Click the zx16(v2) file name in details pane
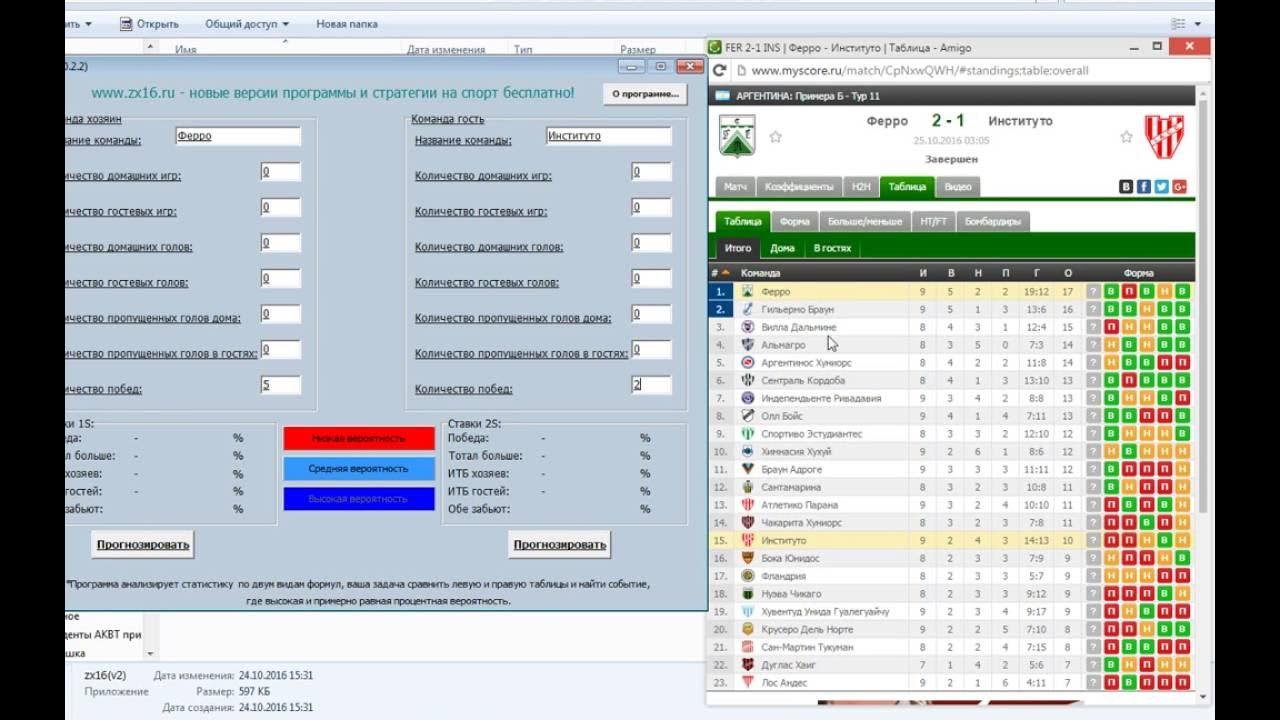The width and height of the screenshot is (1280, 720). point(105,675)
